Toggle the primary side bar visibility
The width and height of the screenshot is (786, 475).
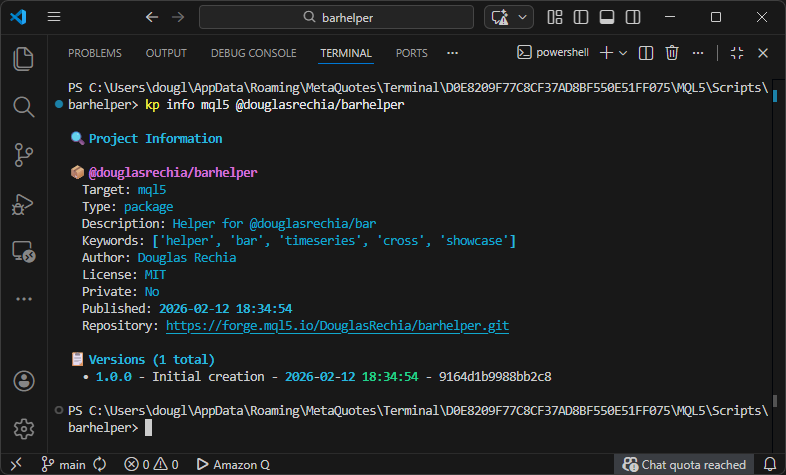pyautogui.click(x=582, y=17)
